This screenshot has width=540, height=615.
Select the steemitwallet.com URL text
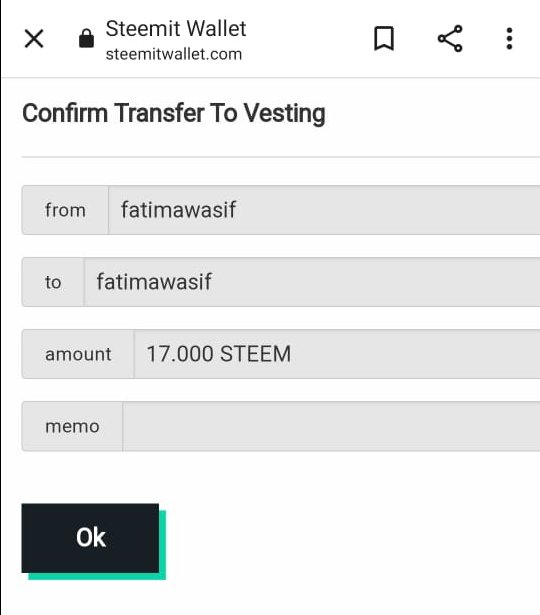tap(174, 54)
